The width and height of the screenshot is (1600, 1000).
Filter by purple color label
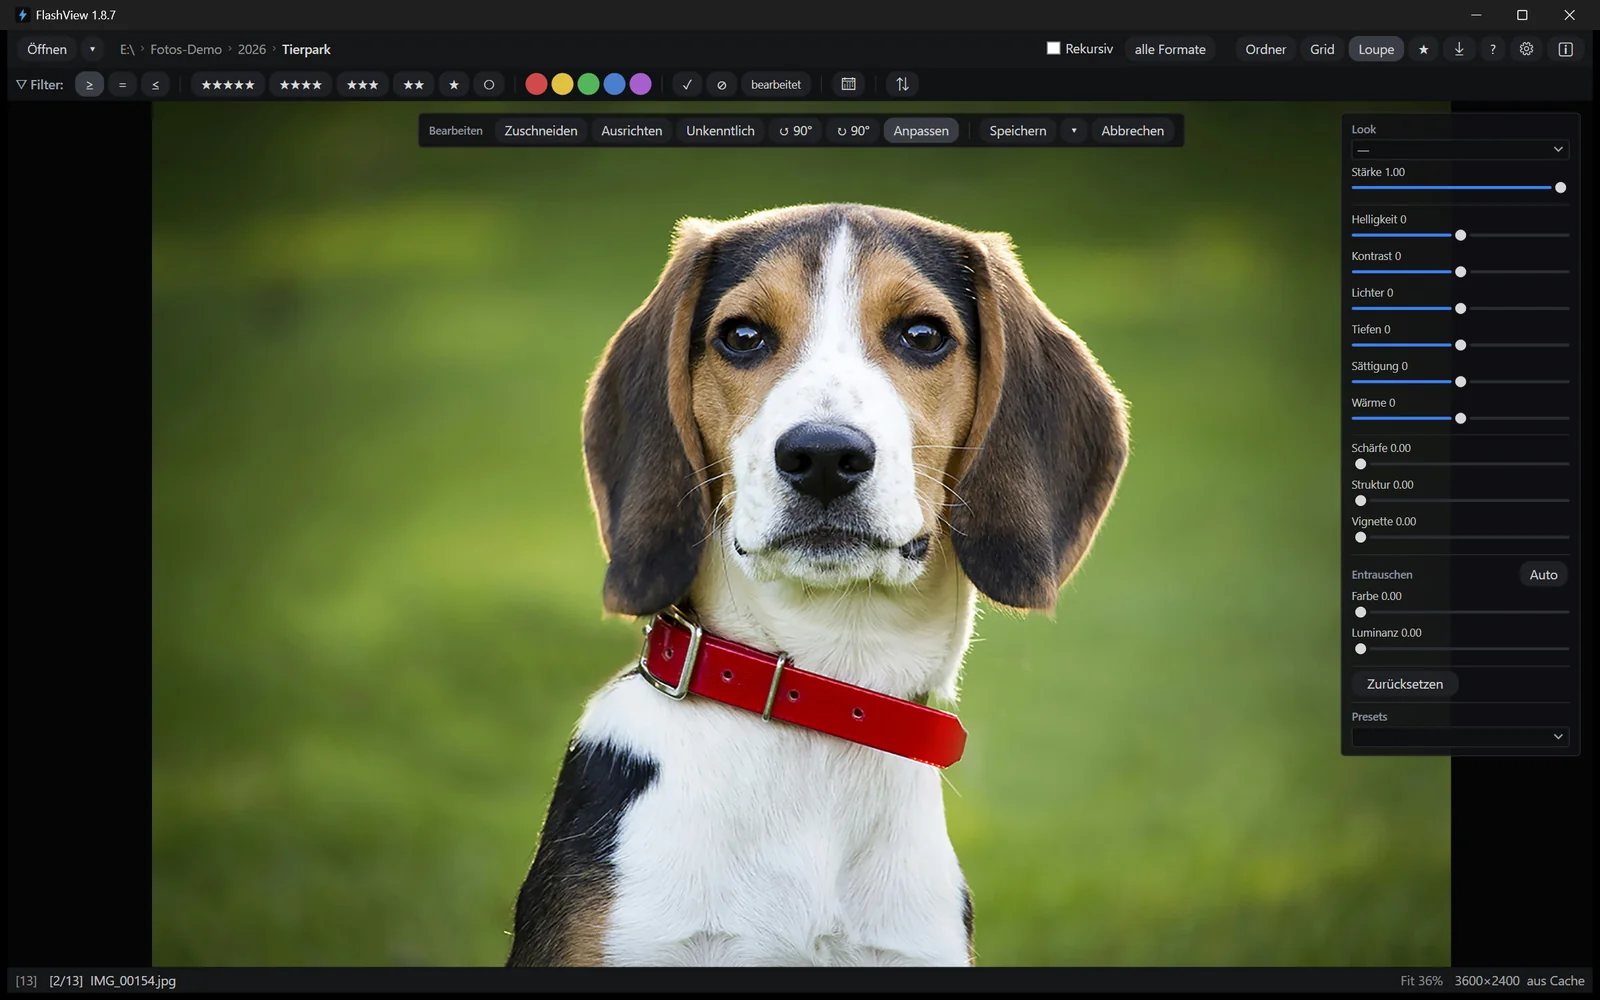(x=640, y=85)
